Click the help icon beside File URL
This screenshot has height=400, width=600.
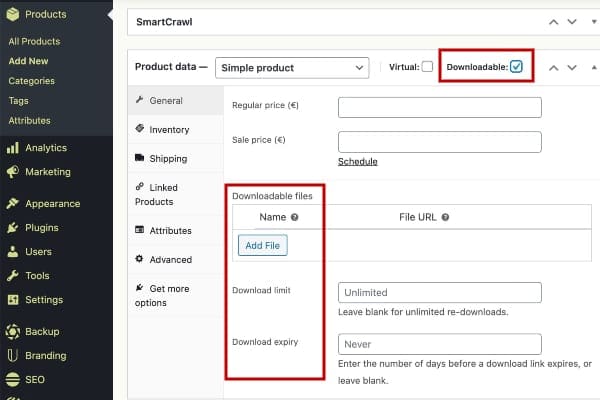click(x=445, y=217)
